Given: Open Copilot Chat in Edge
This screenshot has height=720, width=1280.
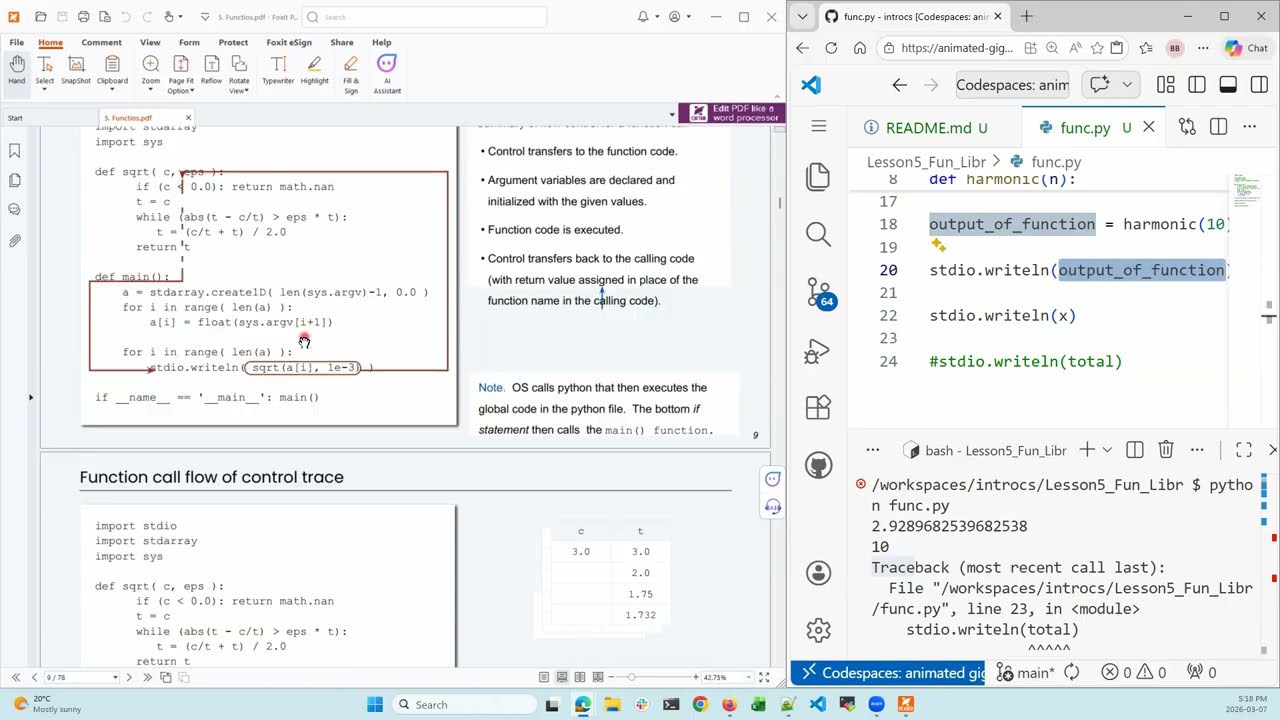Looking at the screenshot, I should [x=1246, y=48].
